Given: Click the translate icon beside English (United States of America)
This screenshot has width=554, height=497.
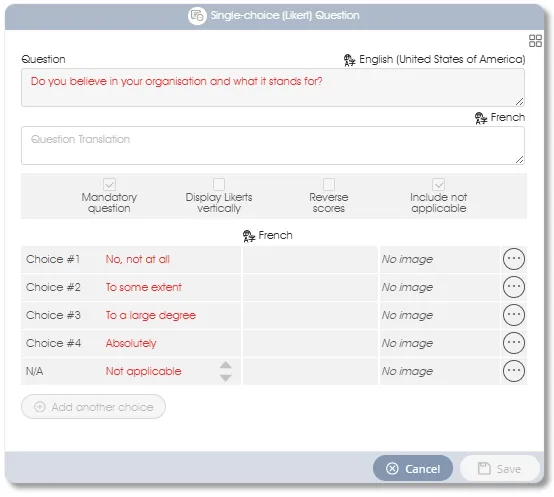Looking at the screenshot, I should [349, 60].
